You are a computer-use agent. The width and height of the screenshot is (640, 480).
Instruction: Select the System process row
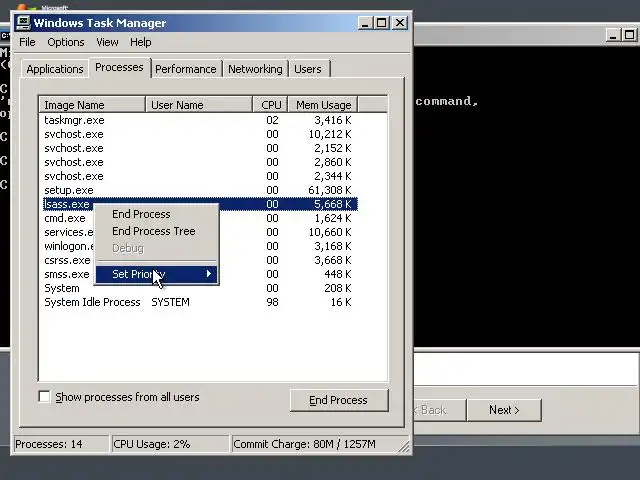click(x=200, y=288)
